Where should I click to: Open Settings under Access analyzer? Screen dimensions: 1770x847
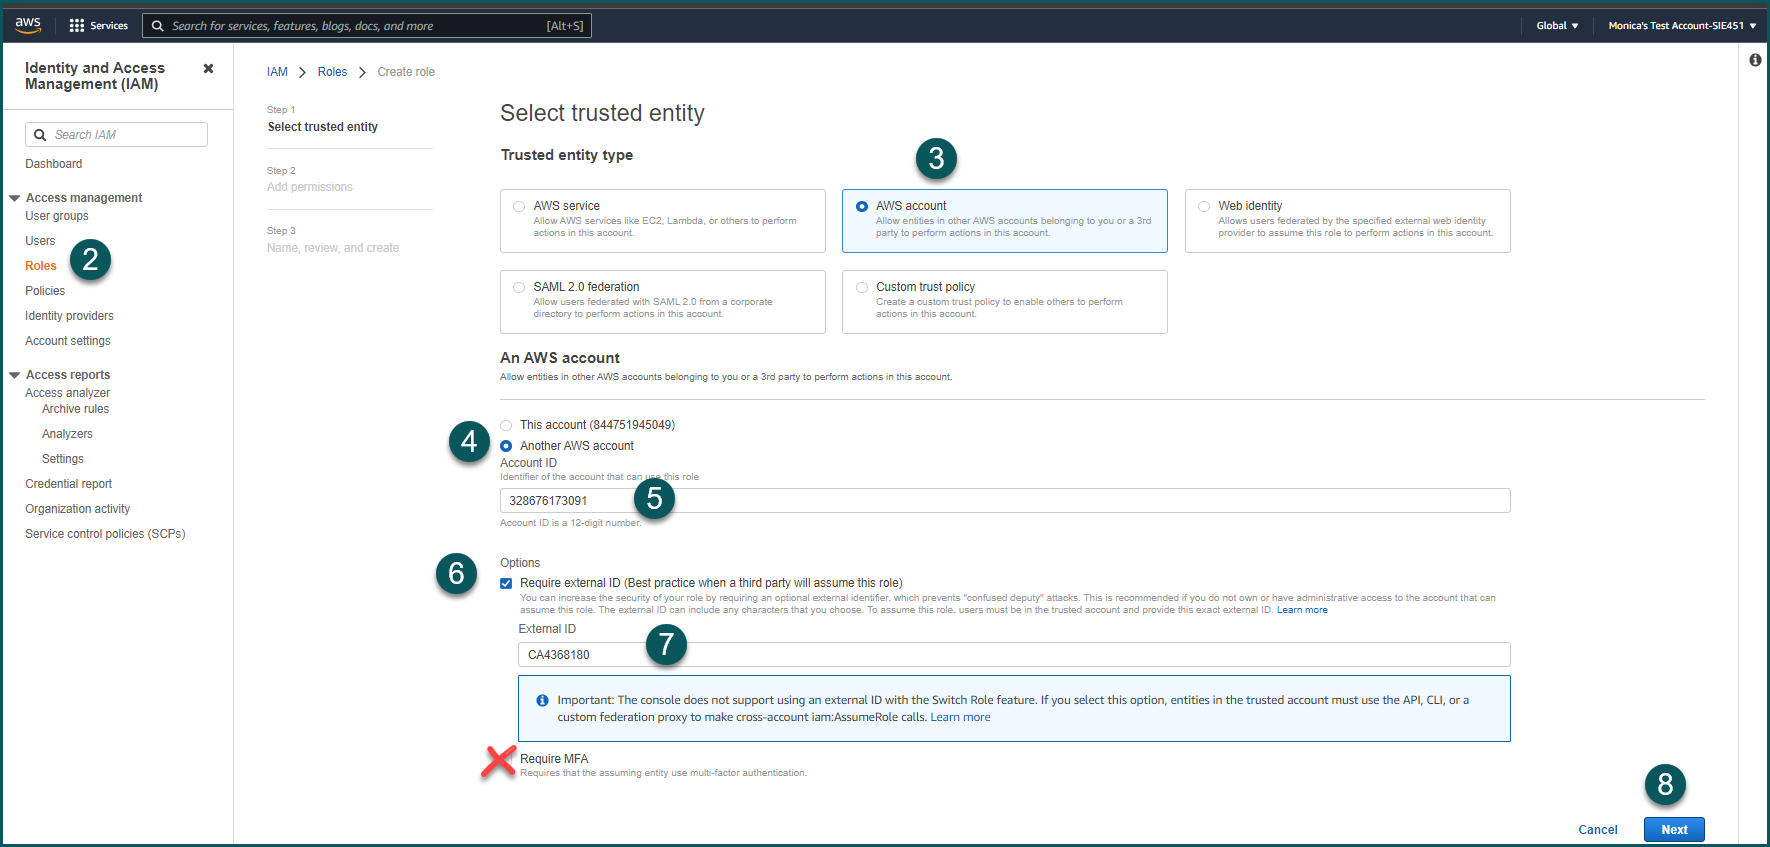pos(63,459)
